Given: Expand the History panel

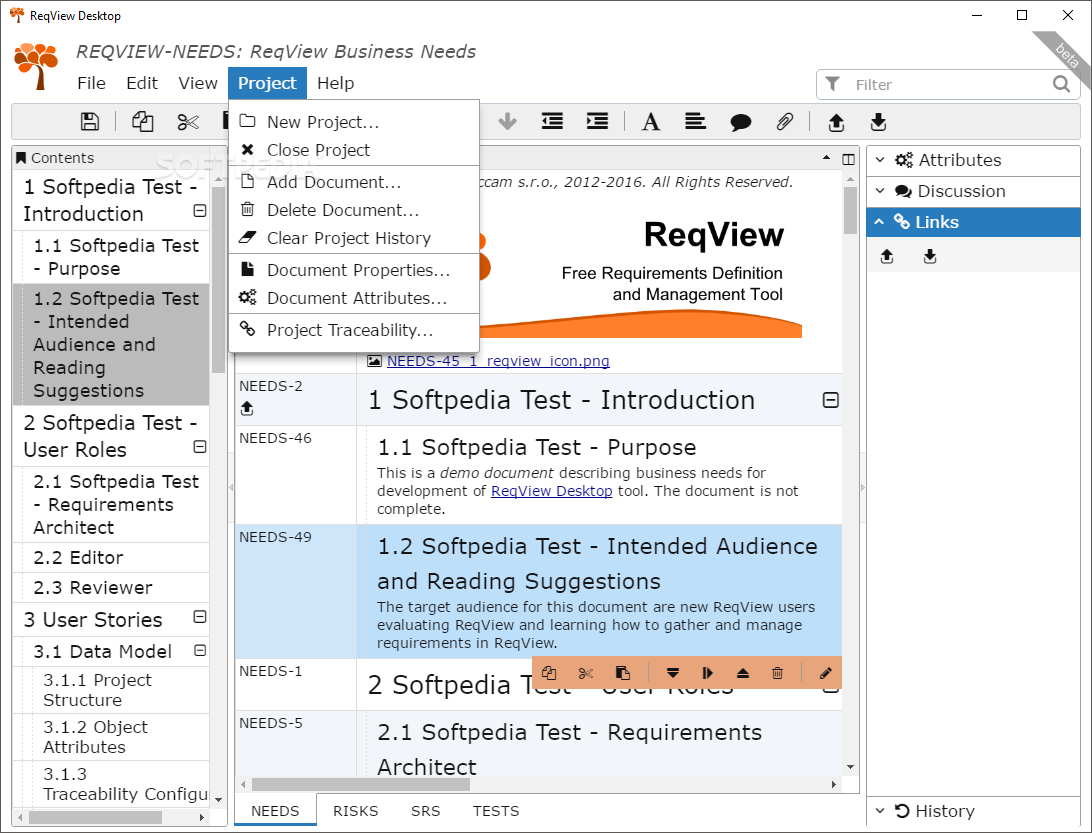Looking at the screenshot, I should (973, 811).
